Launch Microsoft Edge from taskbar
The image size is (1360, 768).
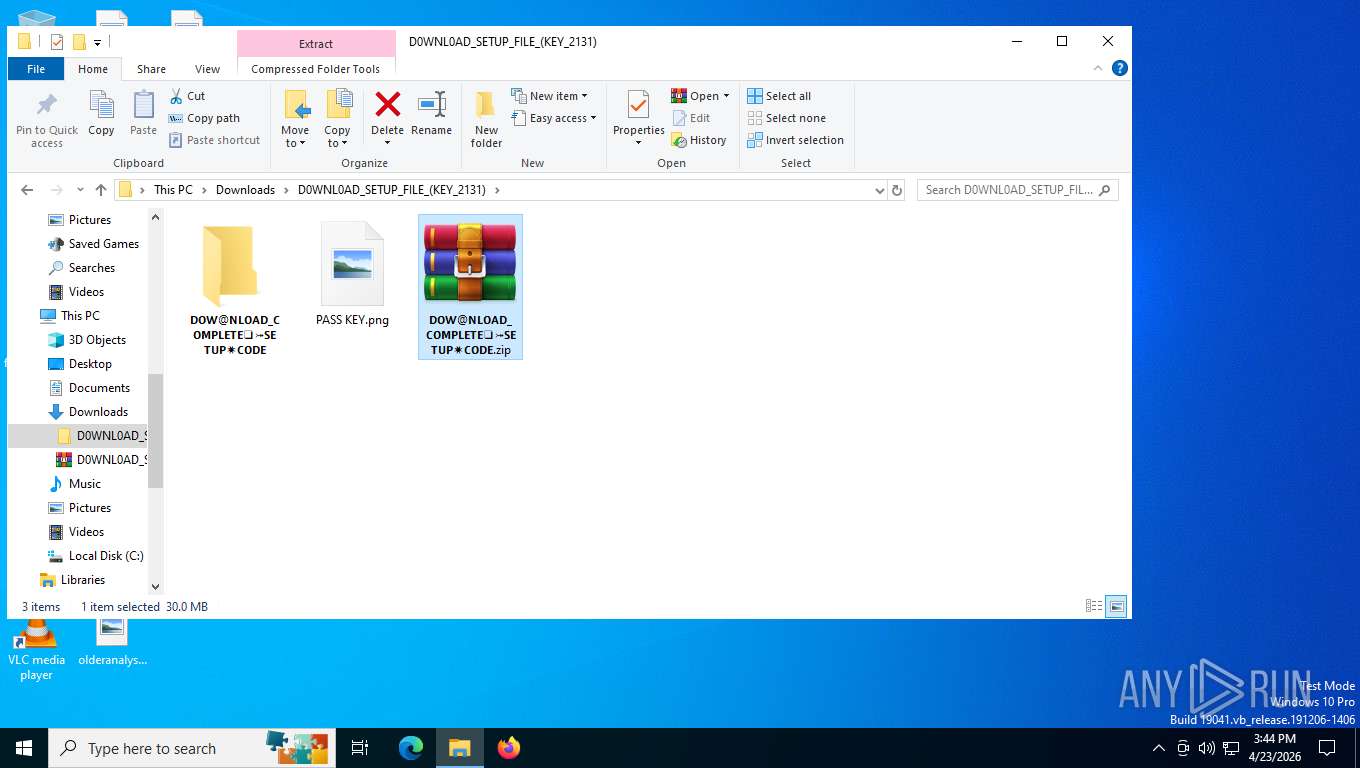click(411, 748)
